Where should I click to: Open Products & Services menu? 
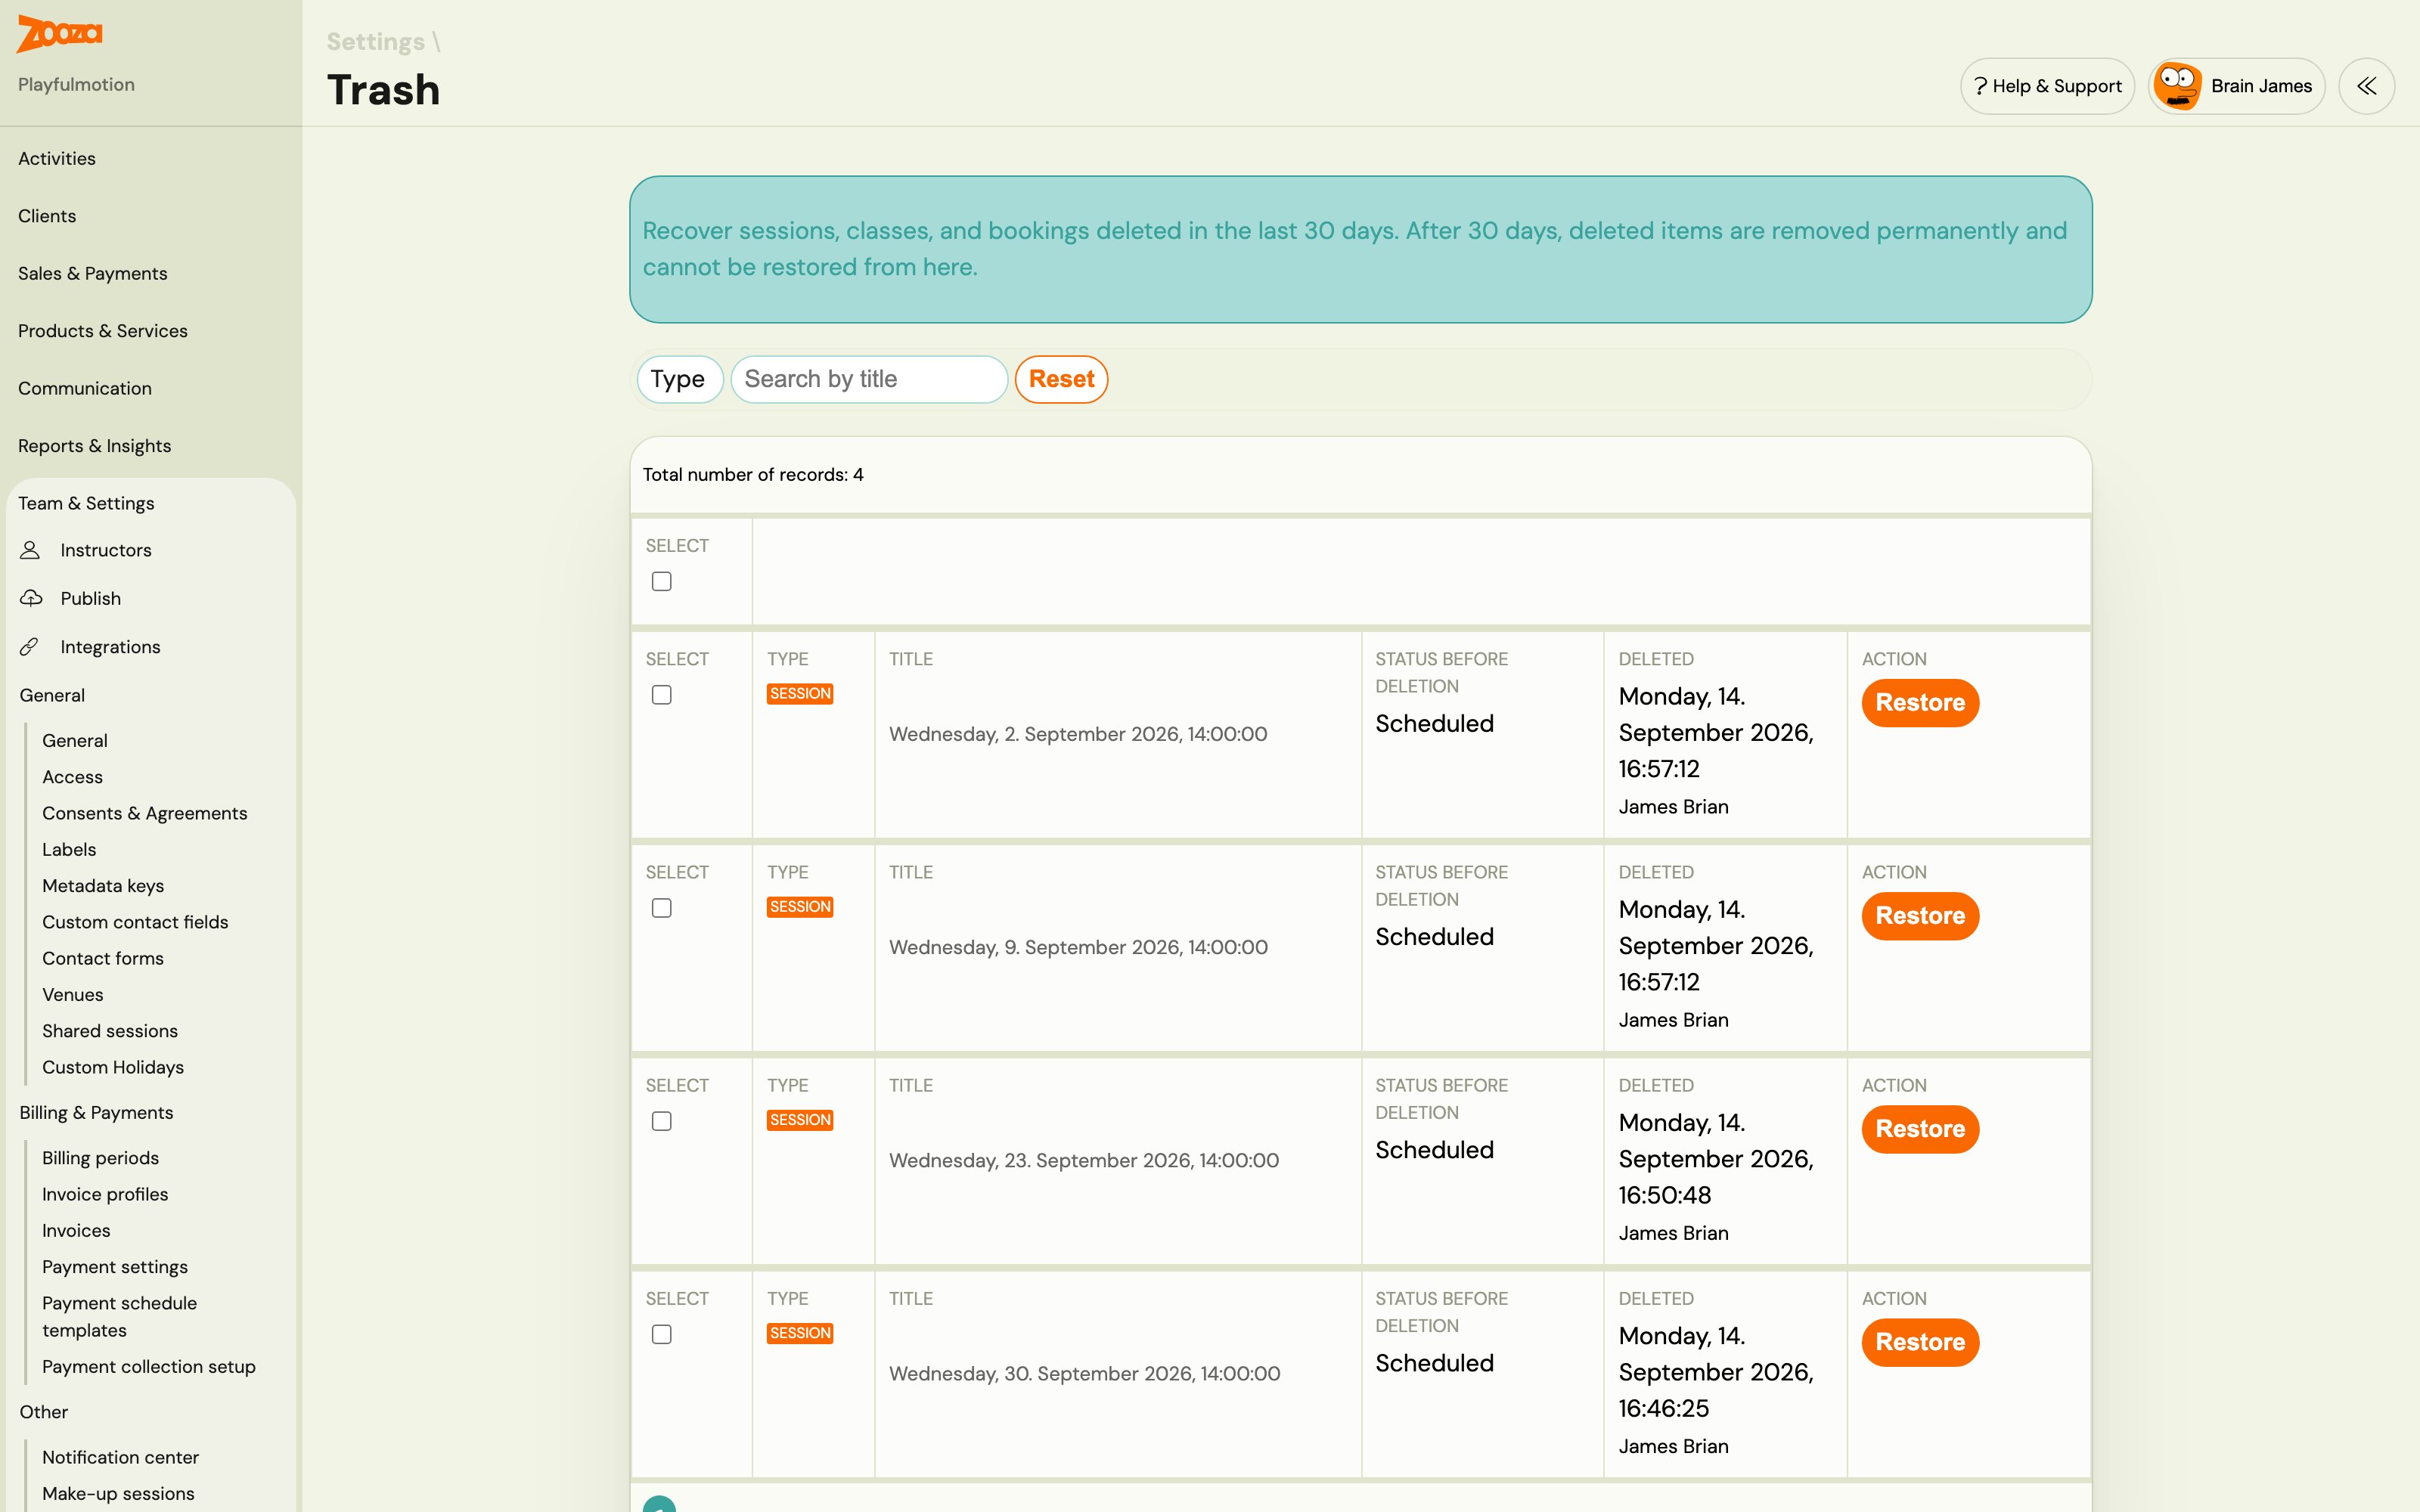pyautogui.click(x=103, y=331)
